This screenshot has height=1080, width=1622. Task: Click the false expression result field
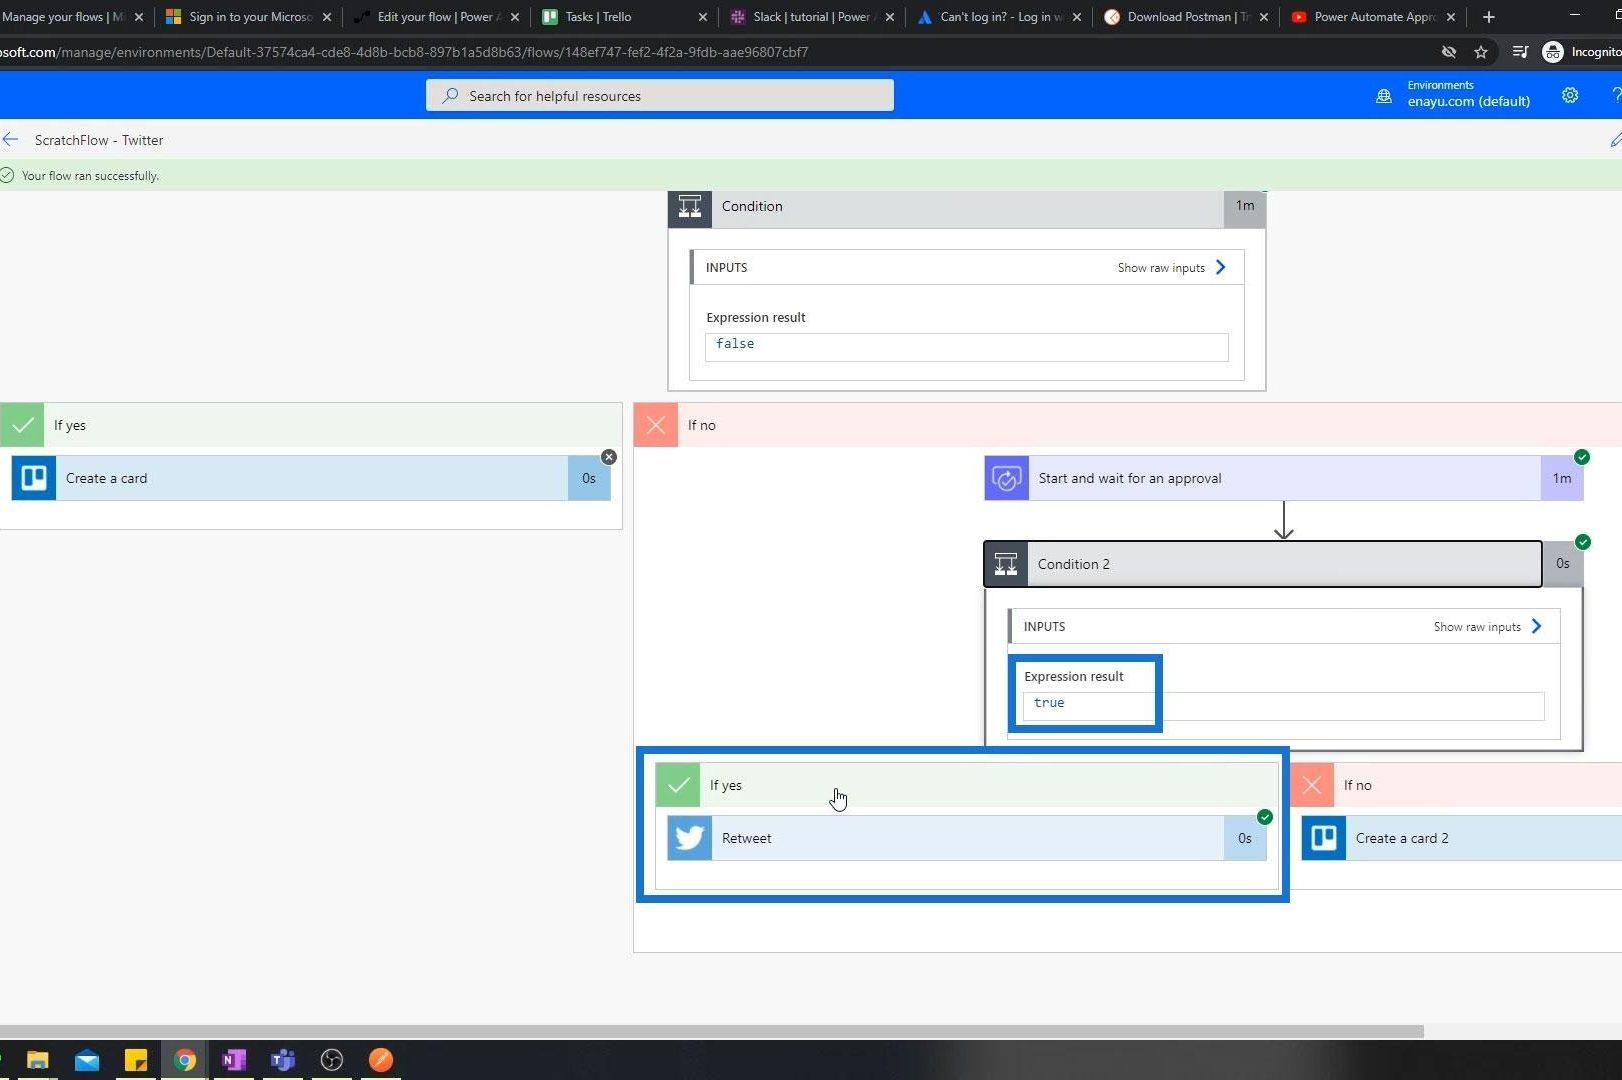pyautogui.click(x=967, y=347)
